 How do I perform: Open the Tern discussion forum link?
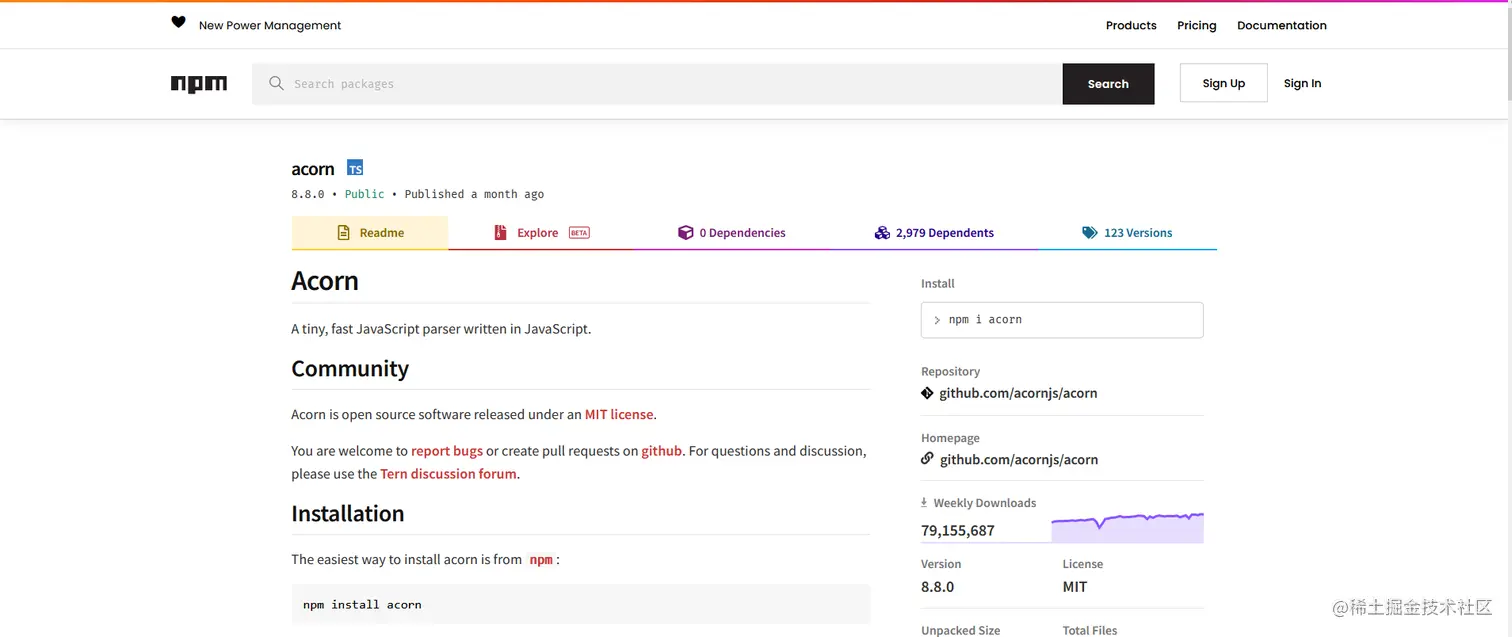click(448, 474)
